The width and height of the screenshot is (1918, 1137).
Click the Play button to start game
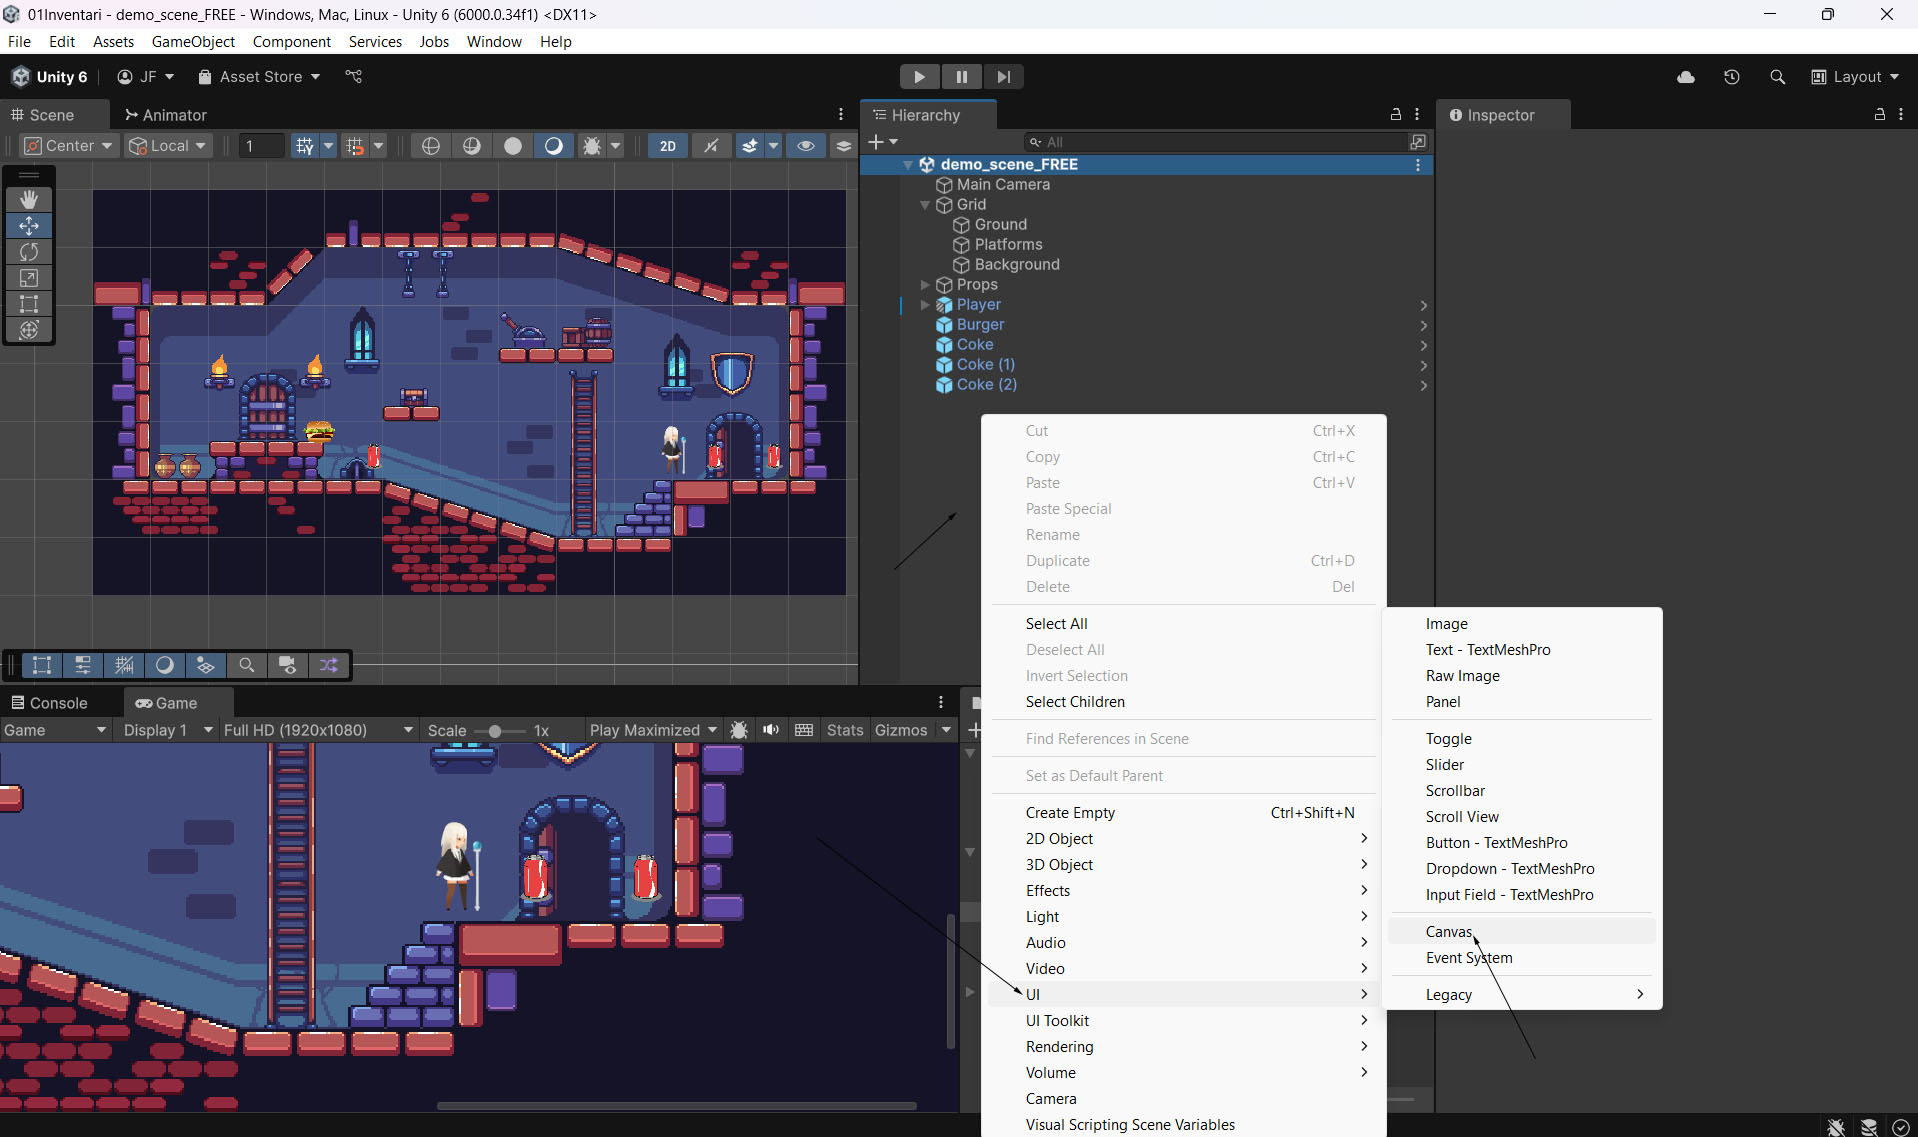pos(919,77)
